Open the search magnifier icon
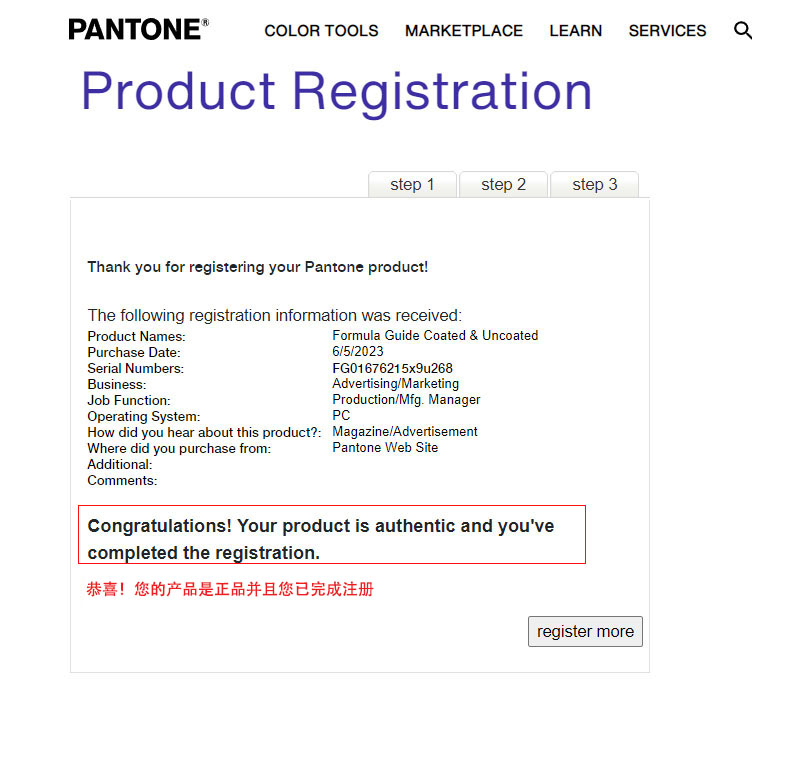This screenshot has width=800, height=761. pyautogui.click(x=743, y=31)
